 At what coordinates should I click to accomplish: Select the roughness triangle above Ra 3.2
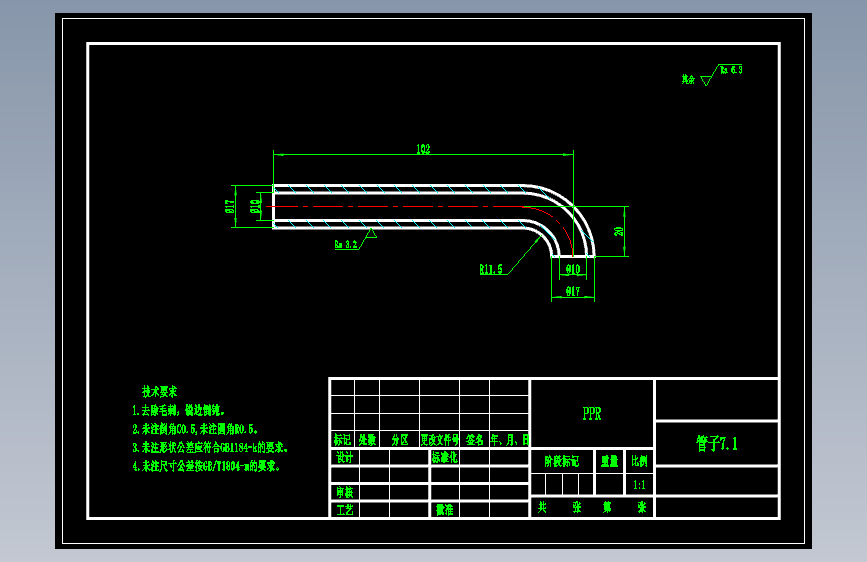coord(371,233)
